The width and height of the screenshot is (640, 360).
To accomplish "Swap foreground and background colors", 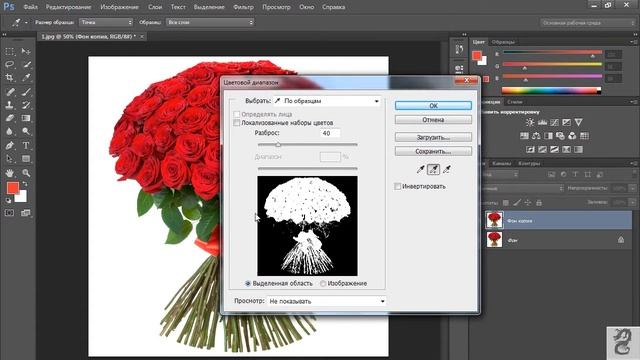I will (24, 184).
